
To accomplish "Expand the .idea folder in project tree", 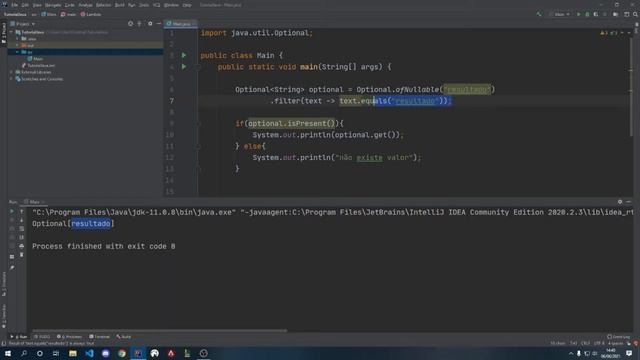I will pyautogui.click(x=17, y=39).
